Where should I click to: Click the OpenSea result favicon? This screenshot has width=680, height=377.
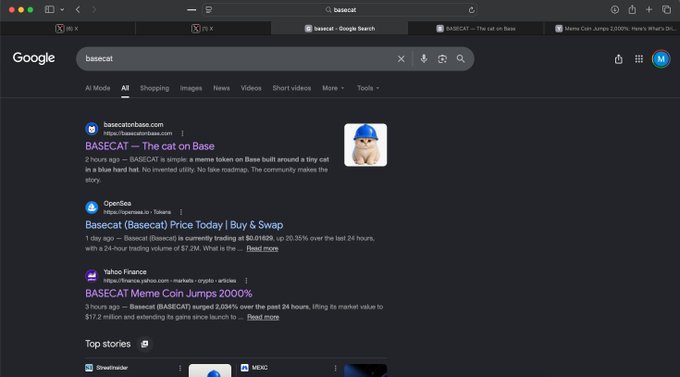pyautogui.click(x=92, y=207)
